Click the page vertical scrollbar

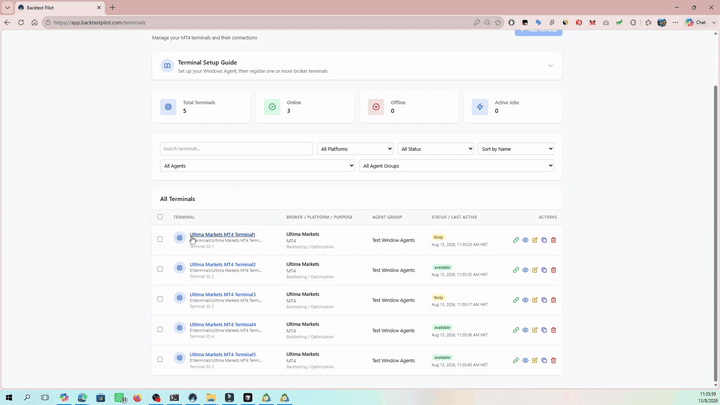[715, 234]
